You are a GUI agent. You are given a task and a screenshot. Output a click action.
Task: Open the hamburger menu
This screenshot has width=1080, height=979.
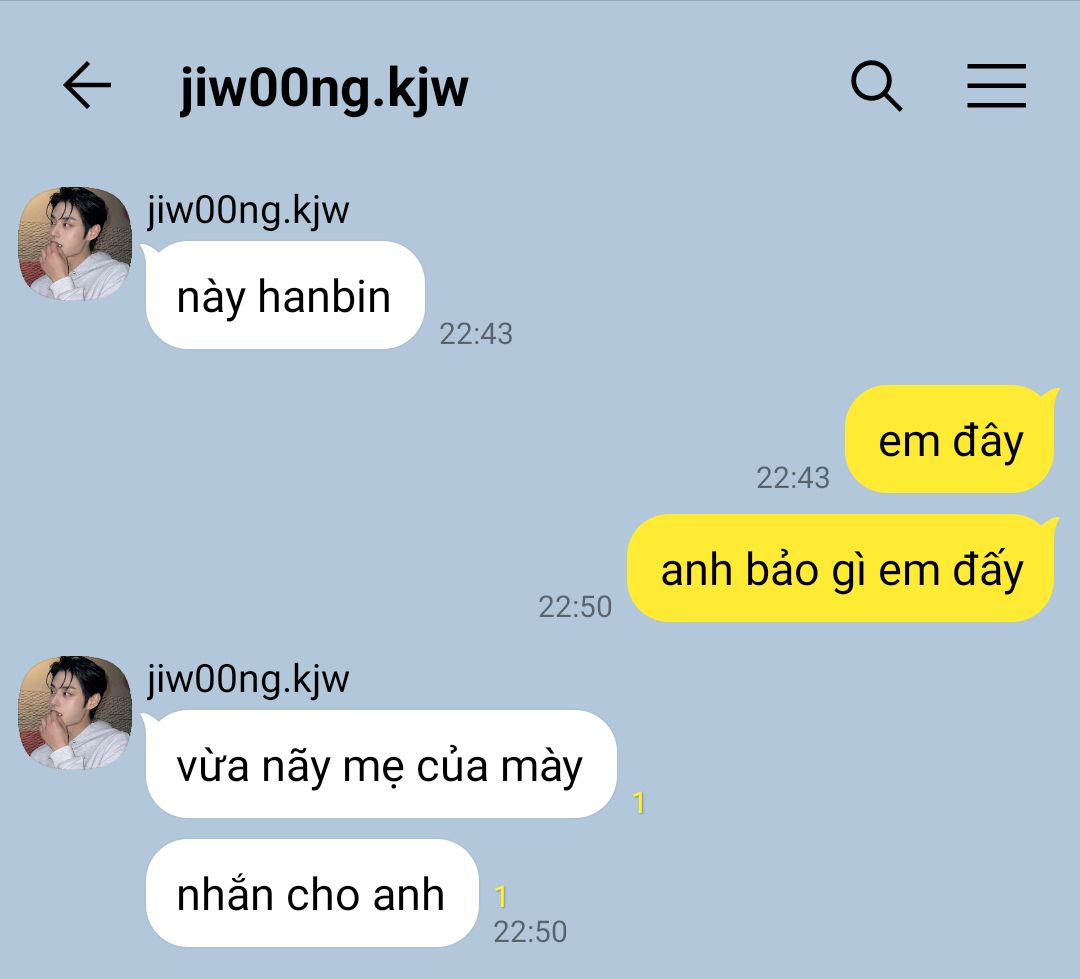pos(996,86)
